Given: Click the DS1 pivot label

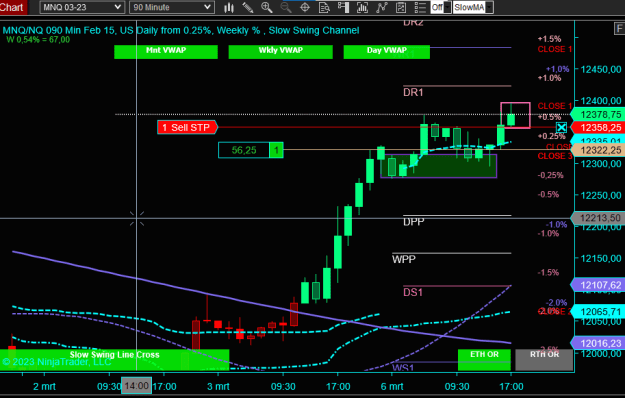Looking at the screenshot, I should (x=413, y=292).
